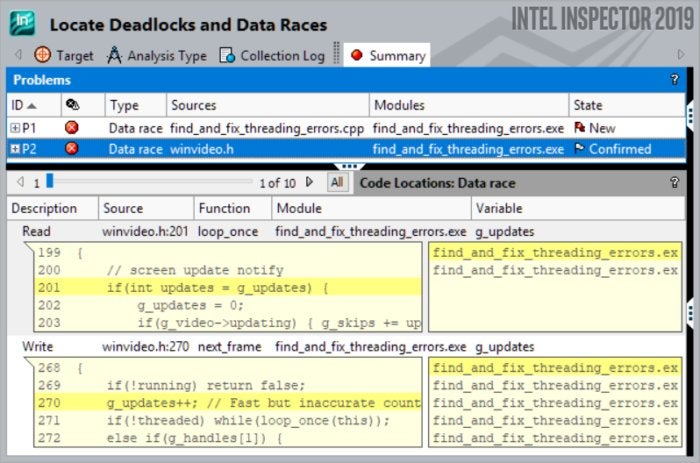
Task: Click the Source column header in Code Locations
Action: point(146,208)
